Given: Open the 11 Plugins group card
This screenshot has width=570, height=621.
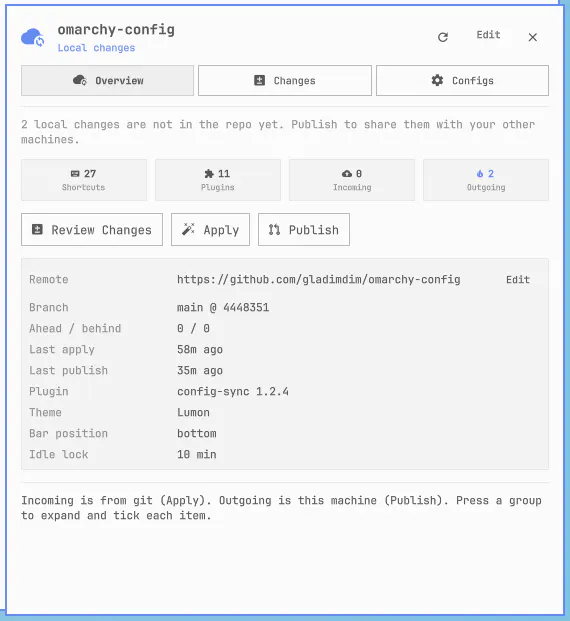Looking at the screenshot, I should click(218, 180).
